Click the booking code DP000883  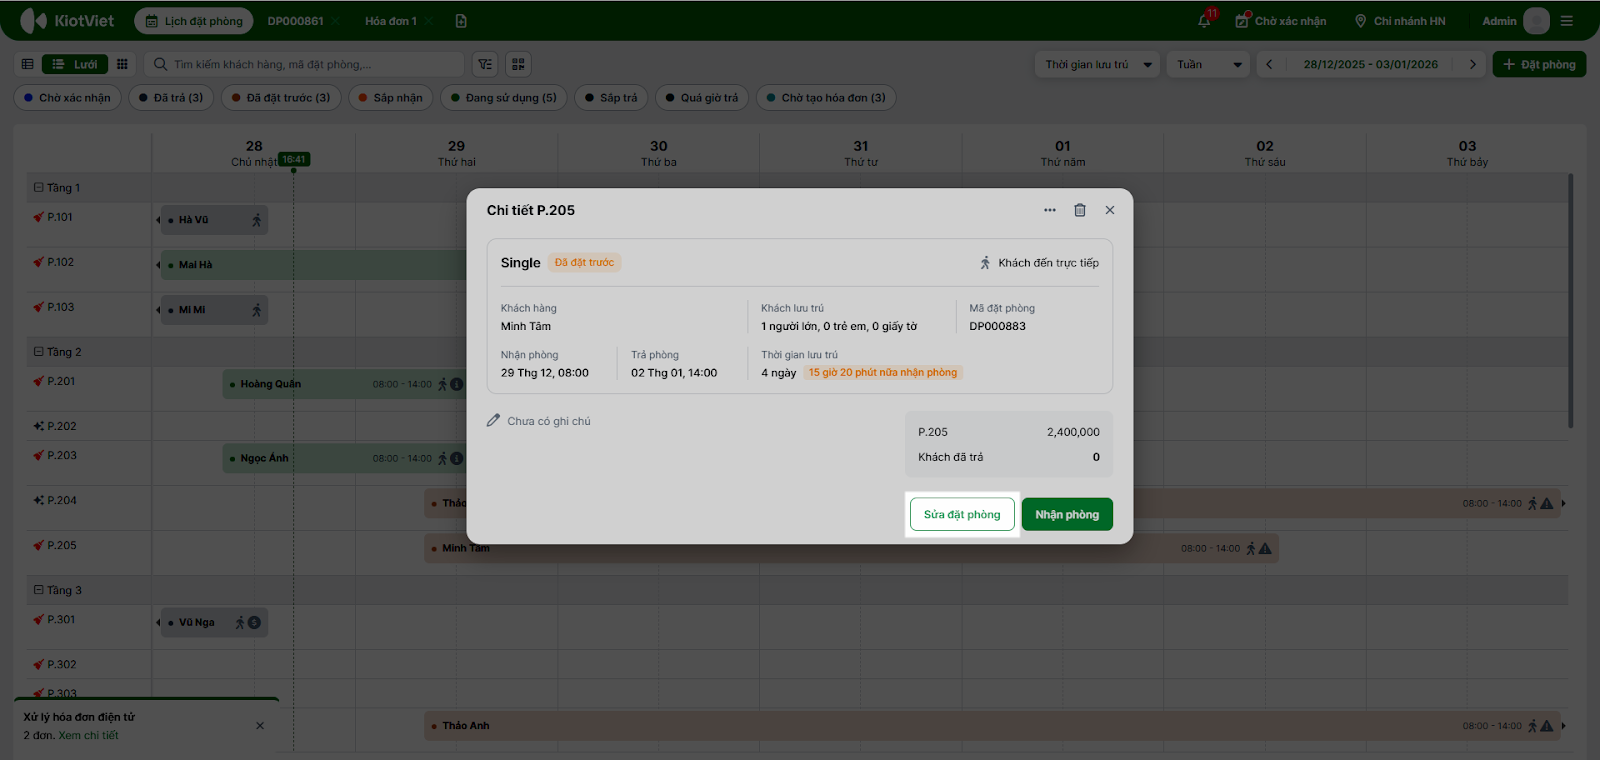997,326
